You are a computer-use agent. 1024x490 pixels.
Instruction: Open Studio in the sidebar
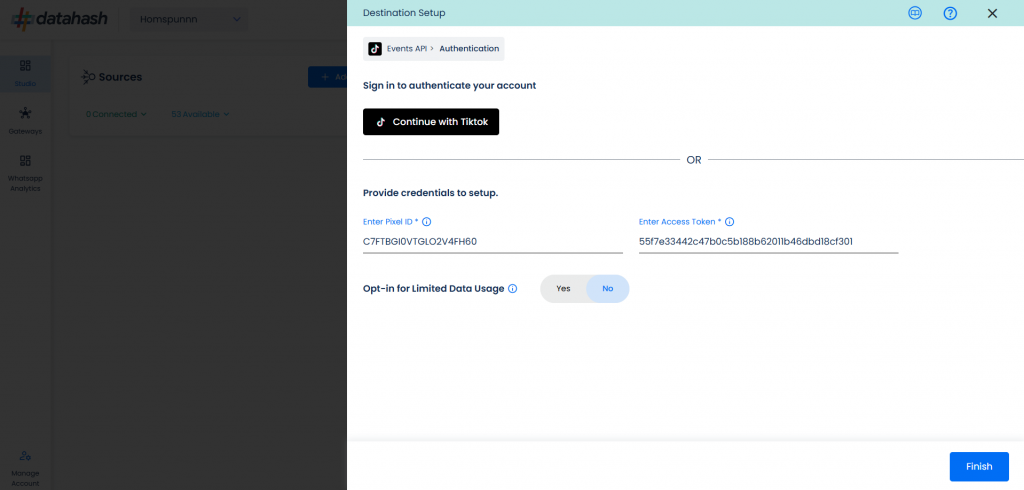tap(25, 73)
